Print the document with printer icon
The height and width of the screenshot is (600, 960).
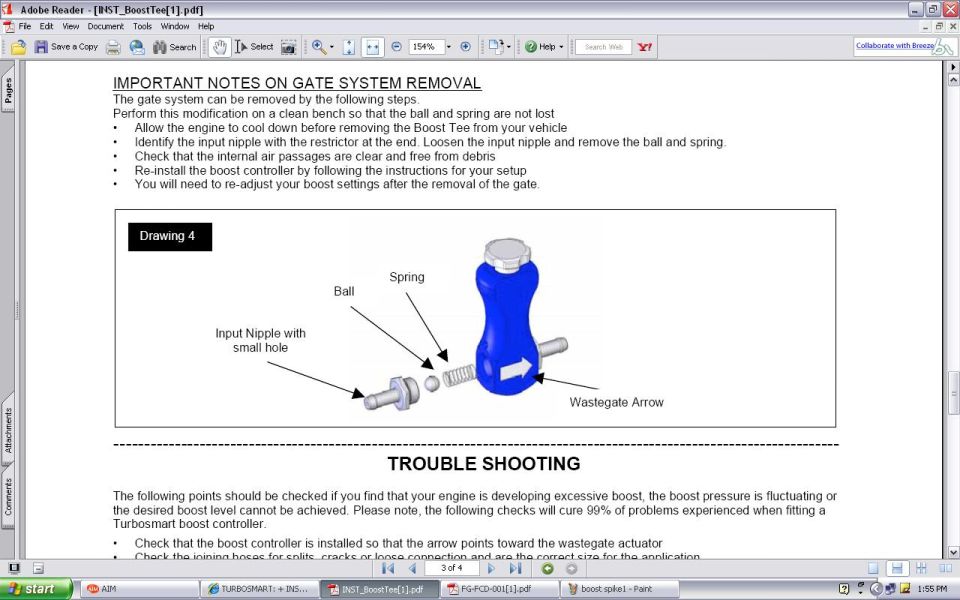[113, 47]
